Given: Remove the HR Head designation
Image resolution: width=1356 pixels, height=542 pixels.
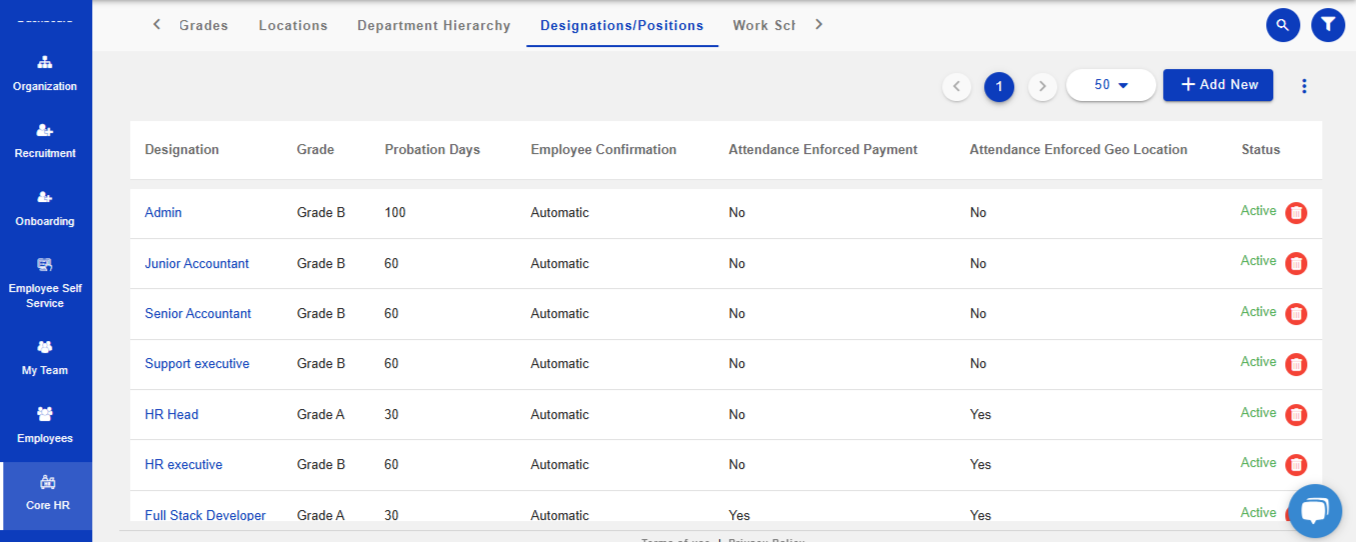Looking at the screenshot, I should pyautogui.click(x=1296, y=414).
